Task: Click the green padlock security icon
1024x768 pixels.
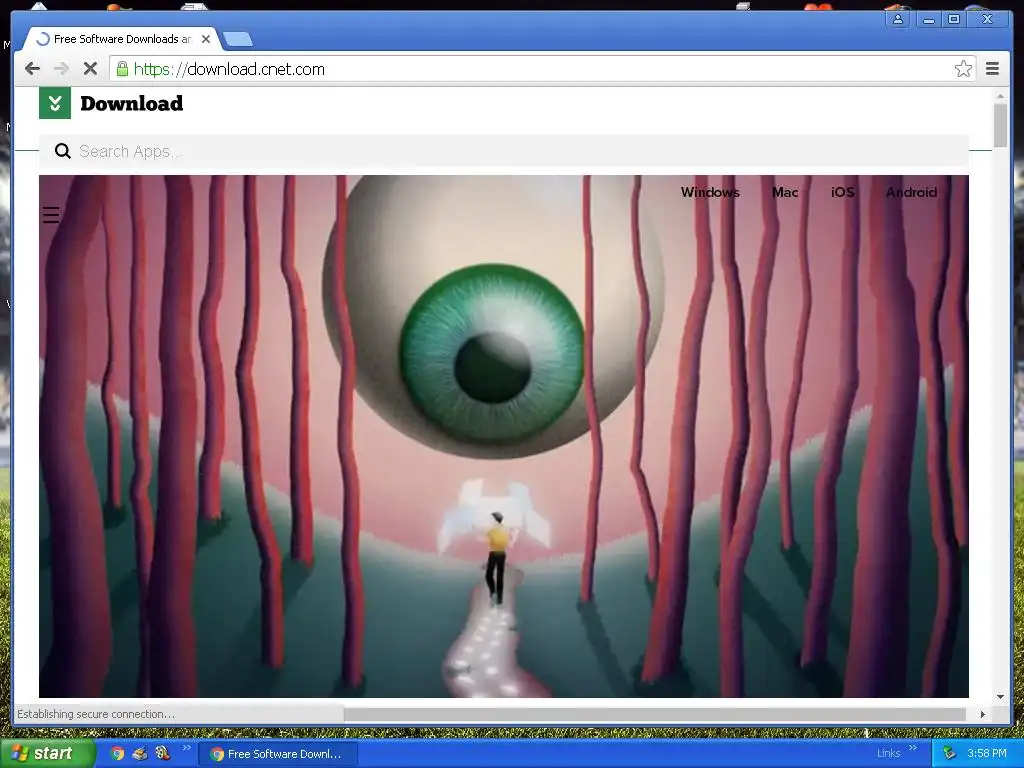Action: tap(122, 69)
